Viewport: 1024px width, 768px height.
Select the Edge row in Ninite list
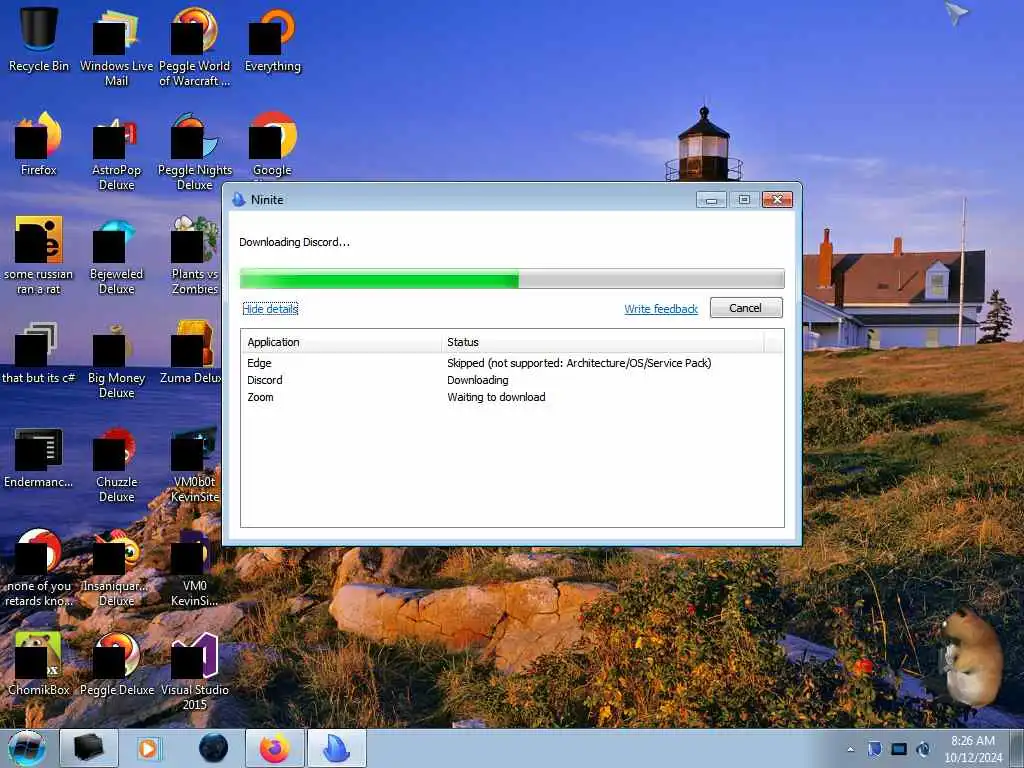pos(512,363)
